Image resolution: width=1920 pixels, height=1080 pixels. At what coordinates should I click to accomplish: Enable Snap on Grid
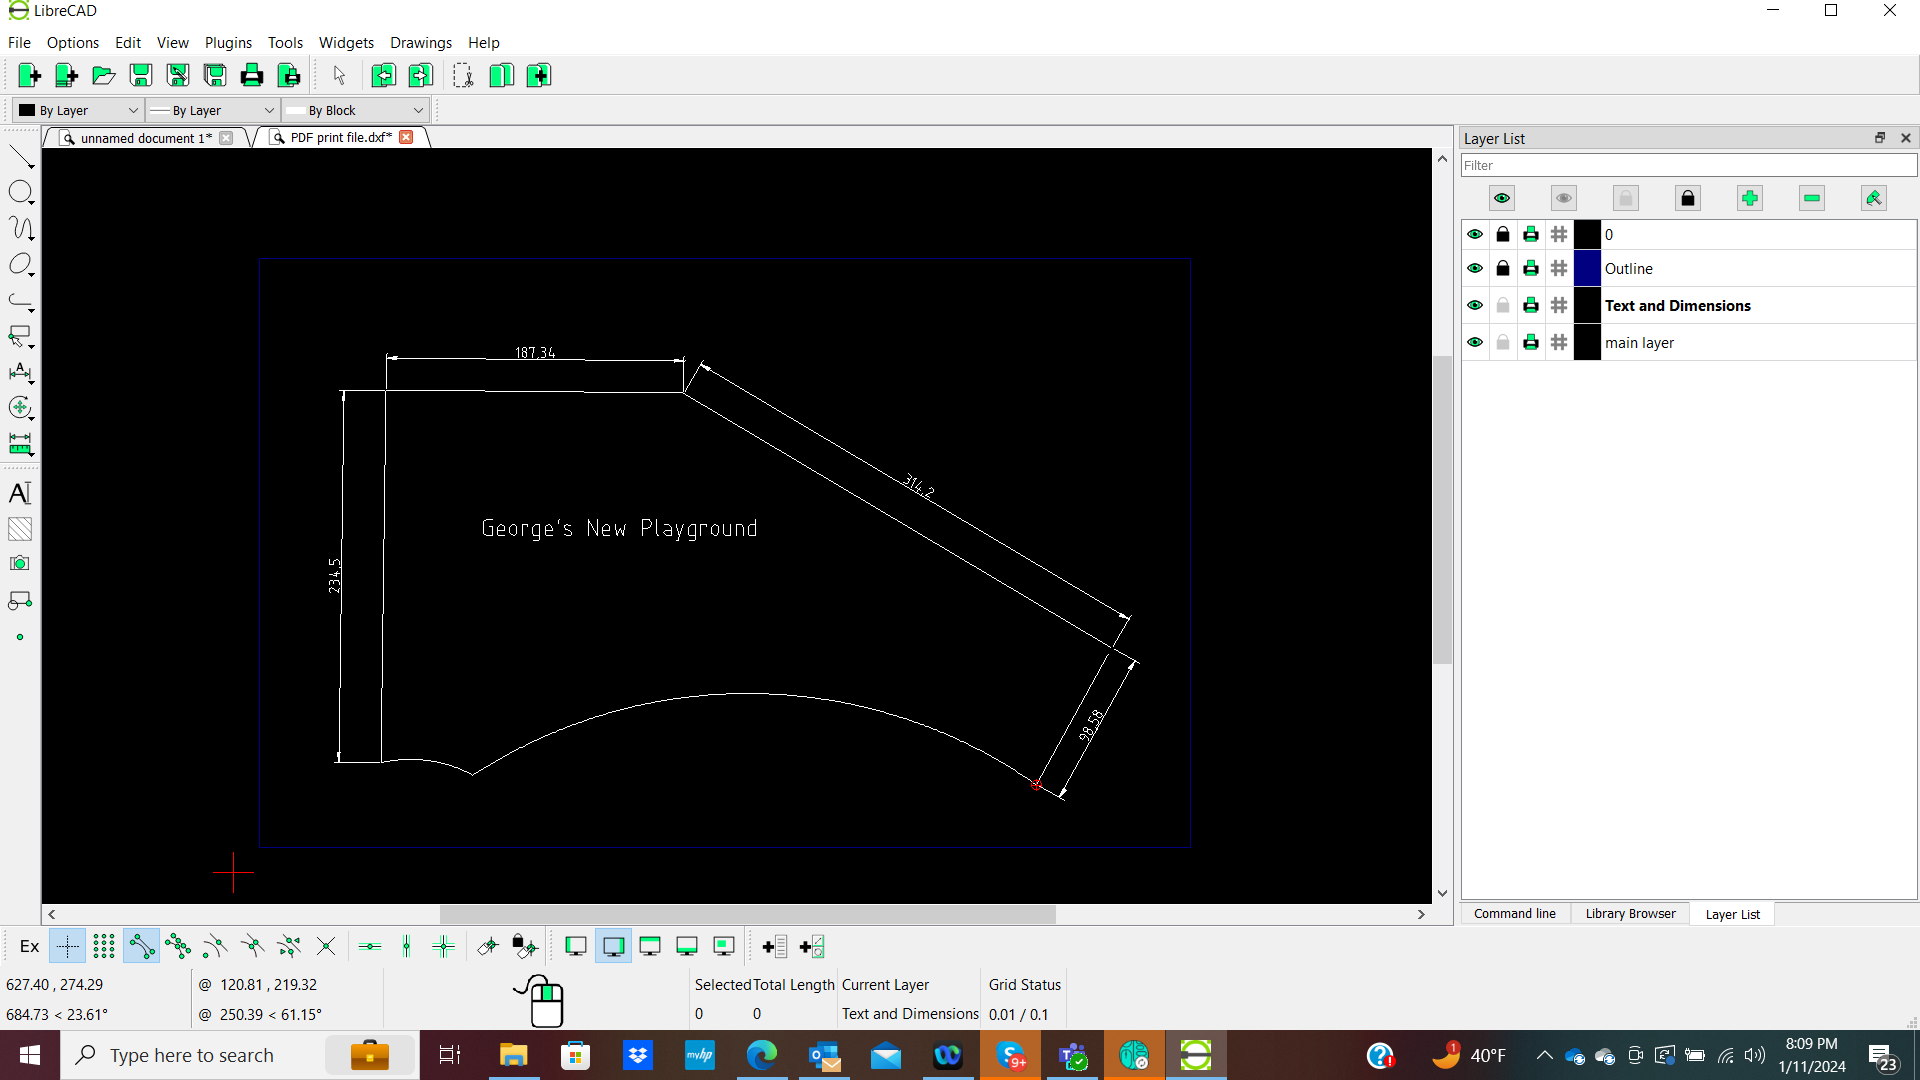[x=104, y=946]
